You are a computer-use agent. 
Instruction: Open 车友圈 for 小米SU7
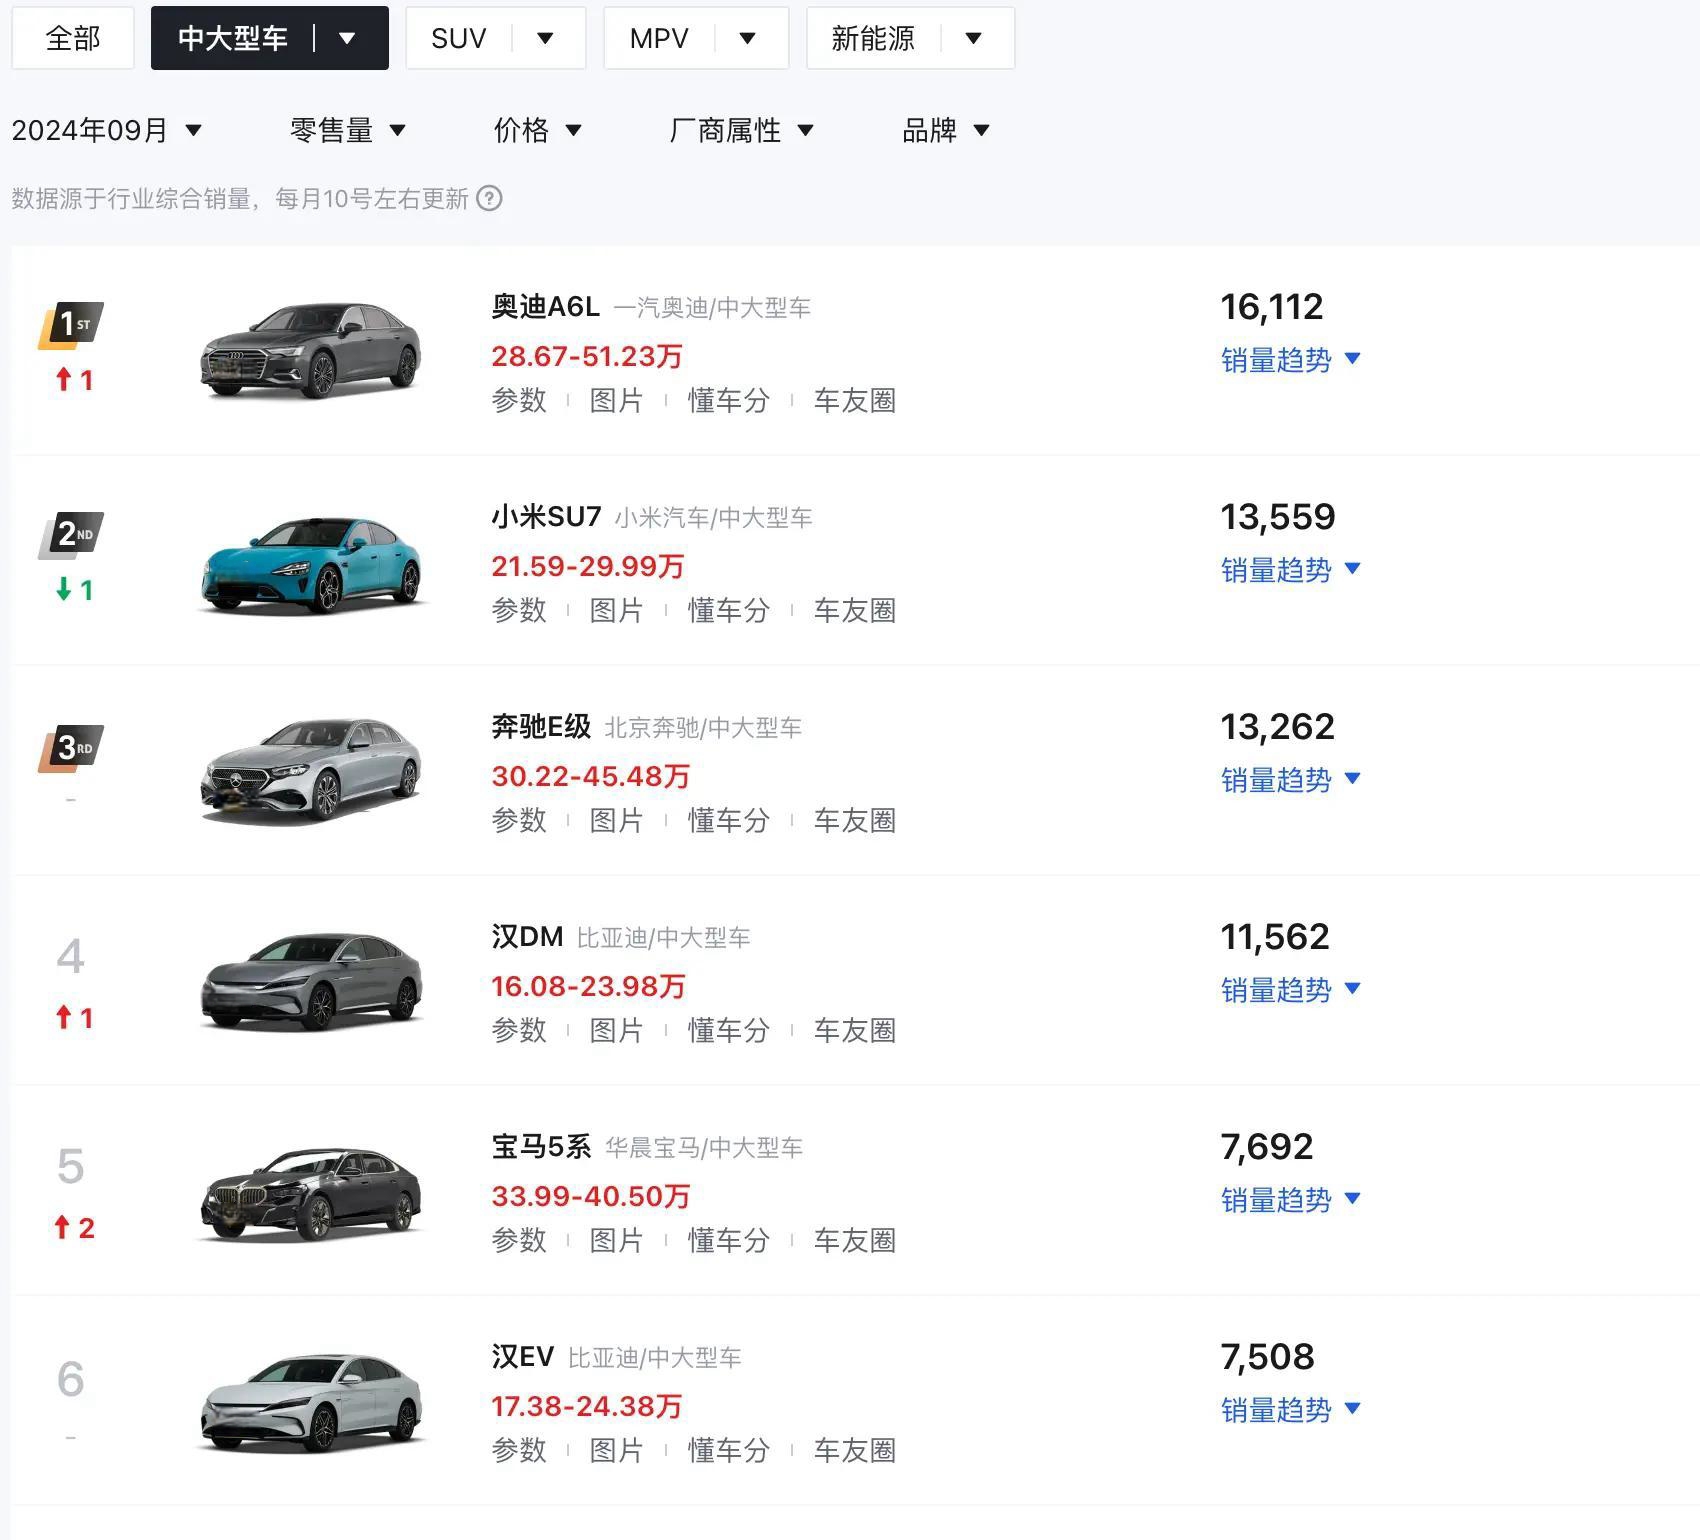pyautogui.click(x=854, y=610)
